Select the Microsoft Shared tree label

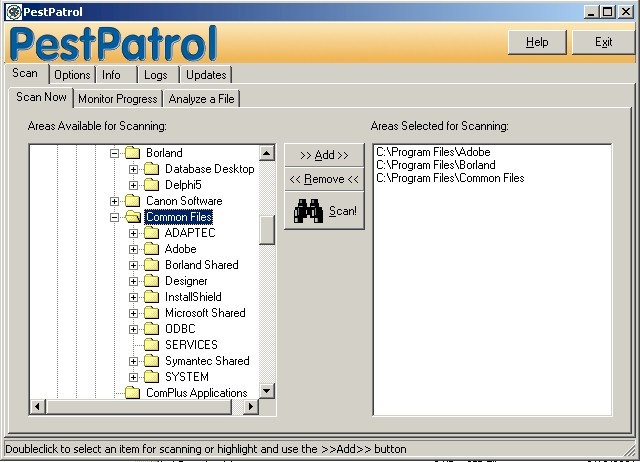pos(205,313)
